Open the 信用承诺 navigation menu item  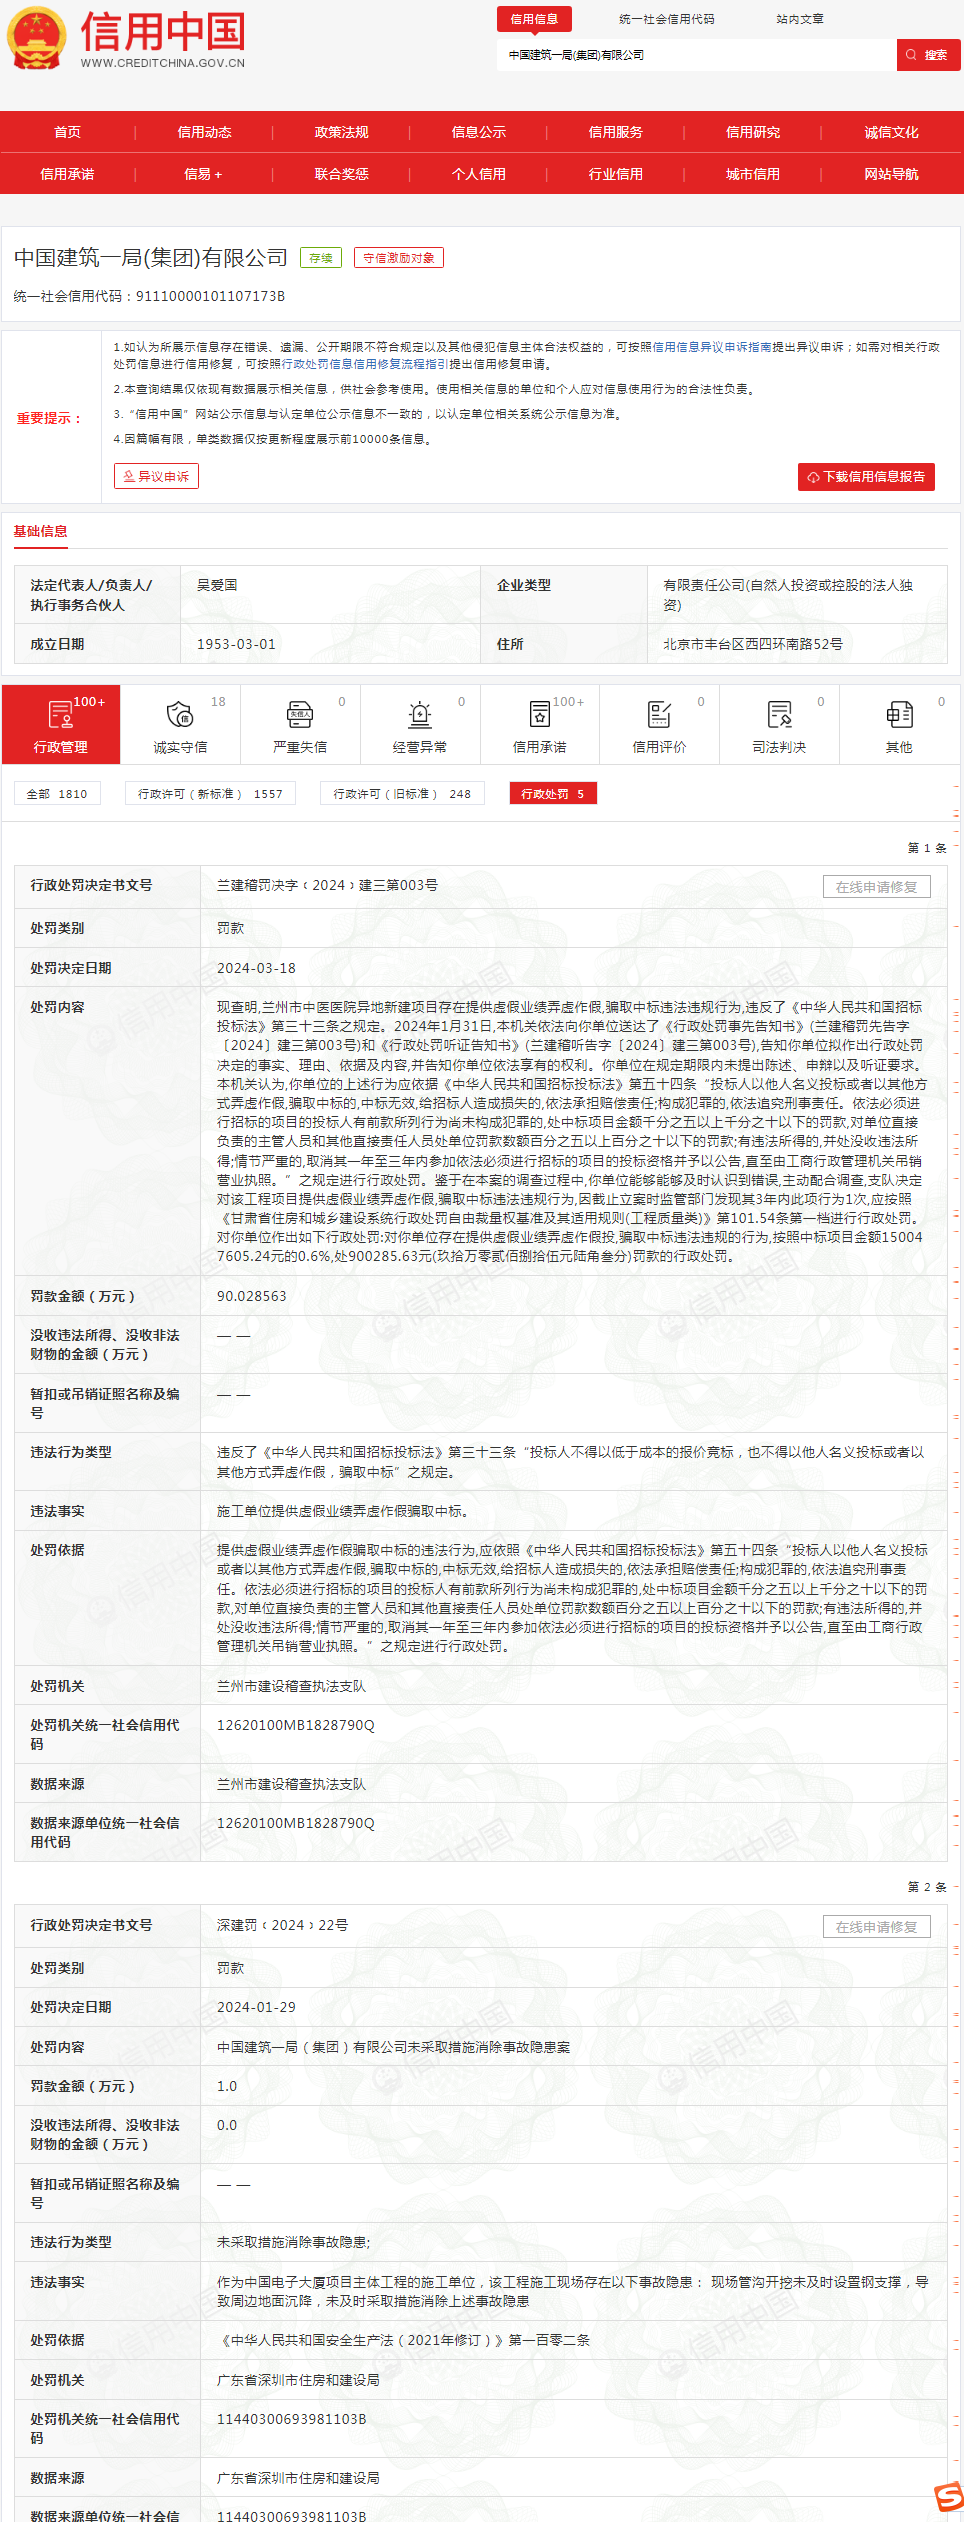coord(67,174)
